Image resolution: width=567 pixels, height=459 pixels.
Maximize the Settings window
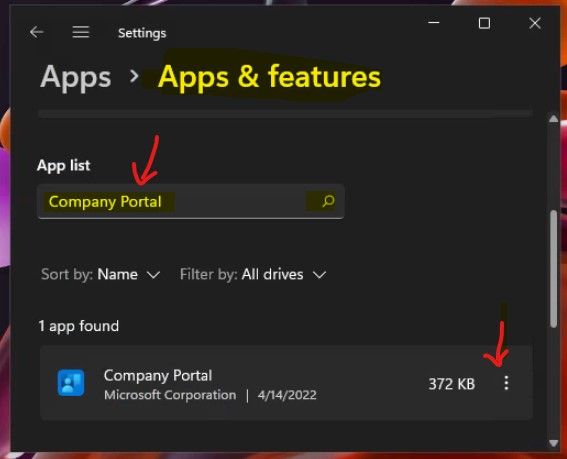pos(484,23)
